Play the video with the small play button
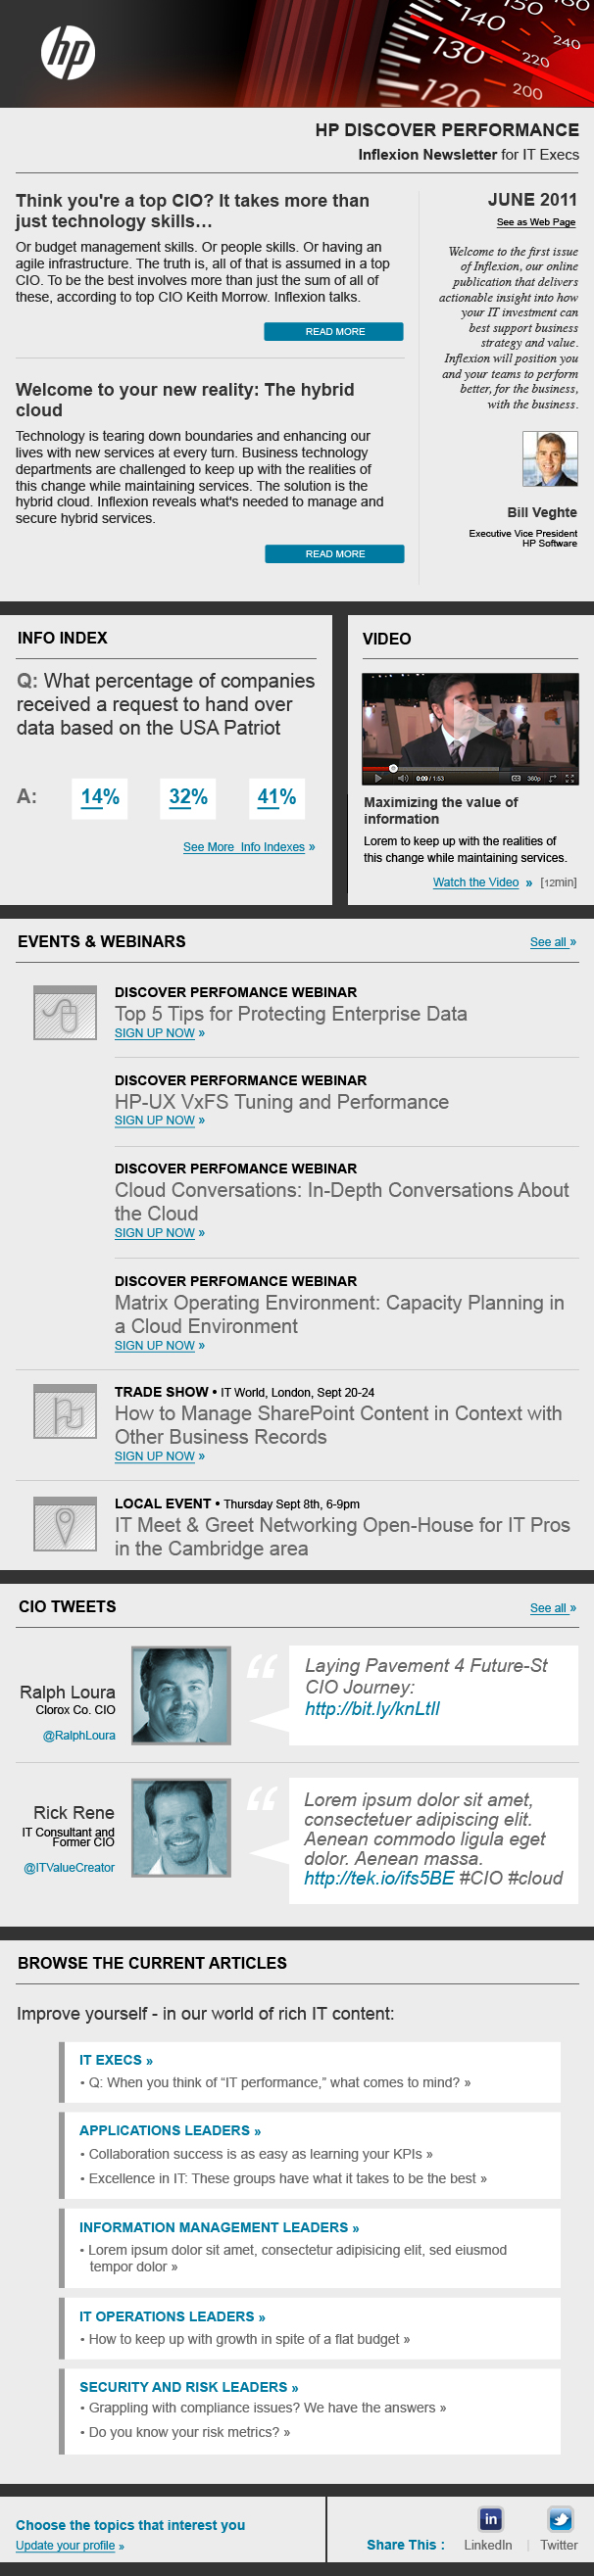Viewport: 594px width, 2576px height. pos(378,778)
